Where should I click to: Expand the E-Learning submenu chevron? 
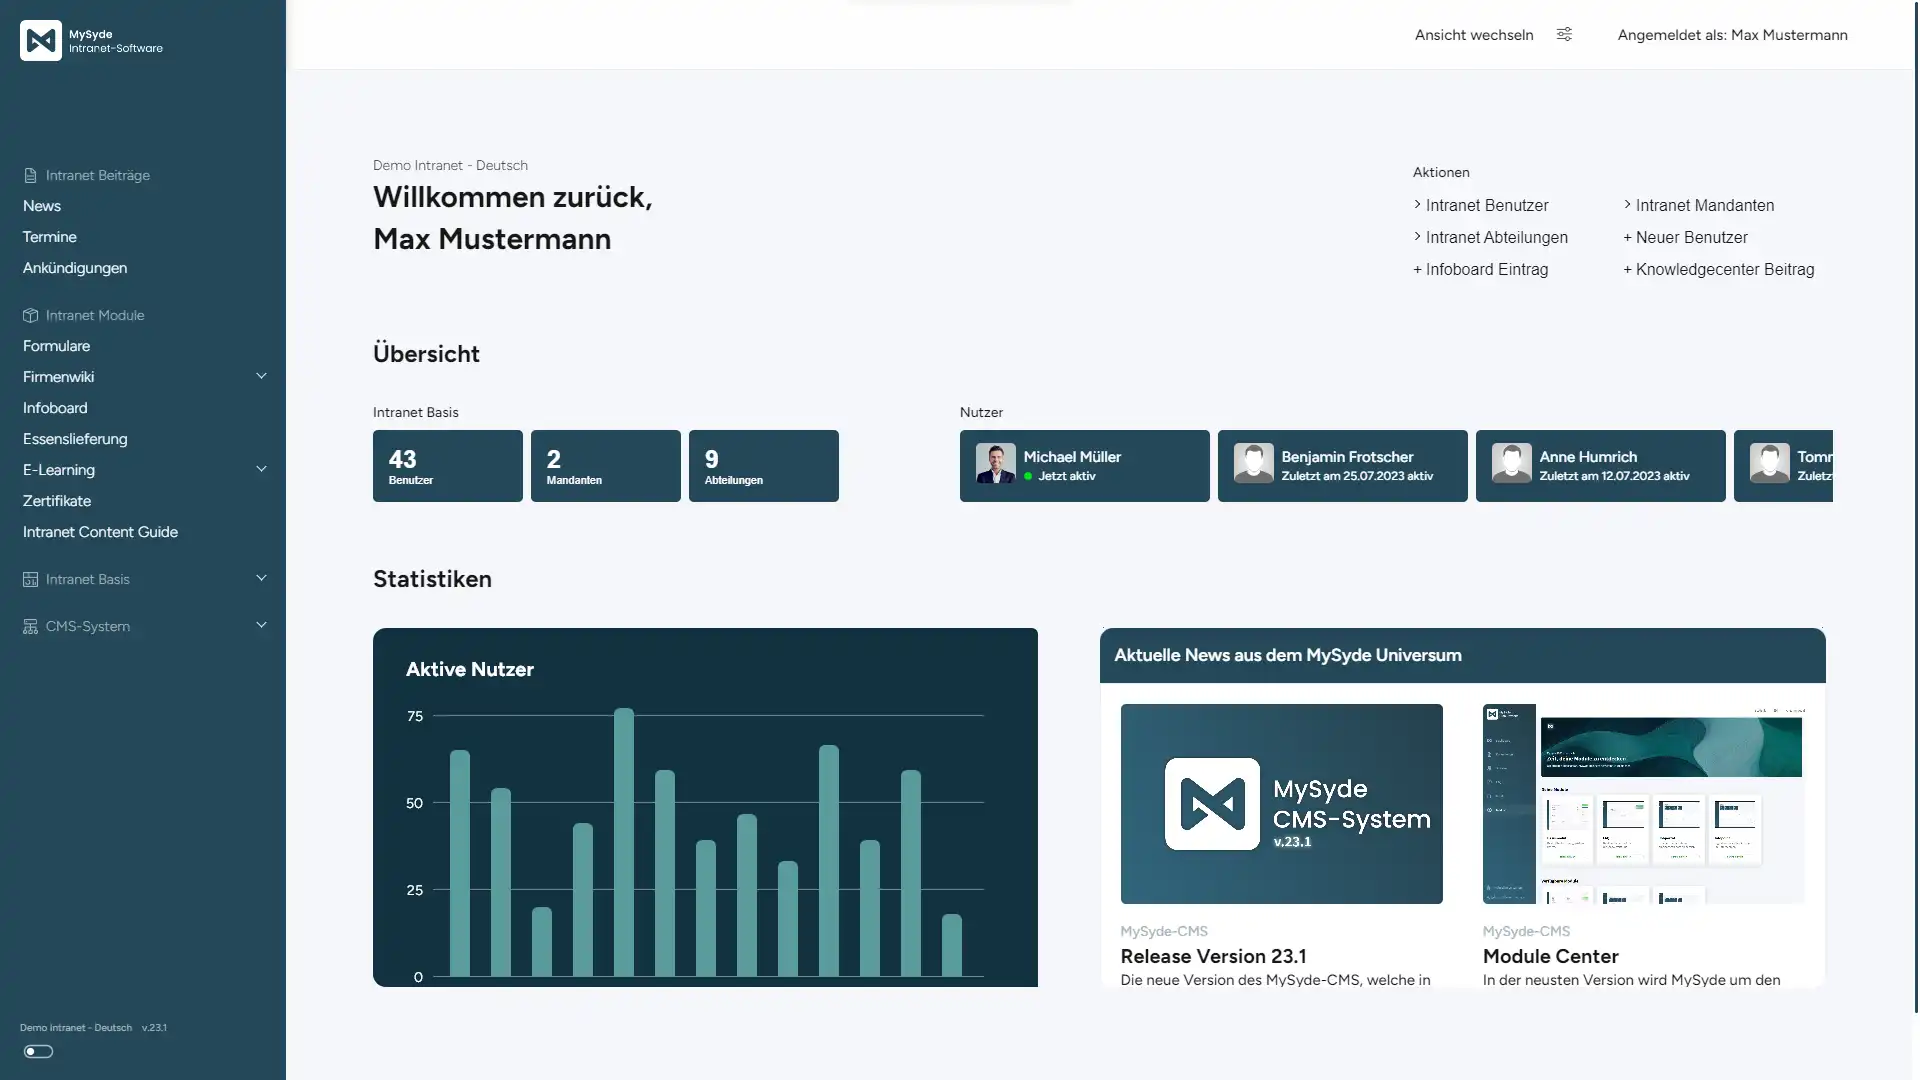pos(261,469)
